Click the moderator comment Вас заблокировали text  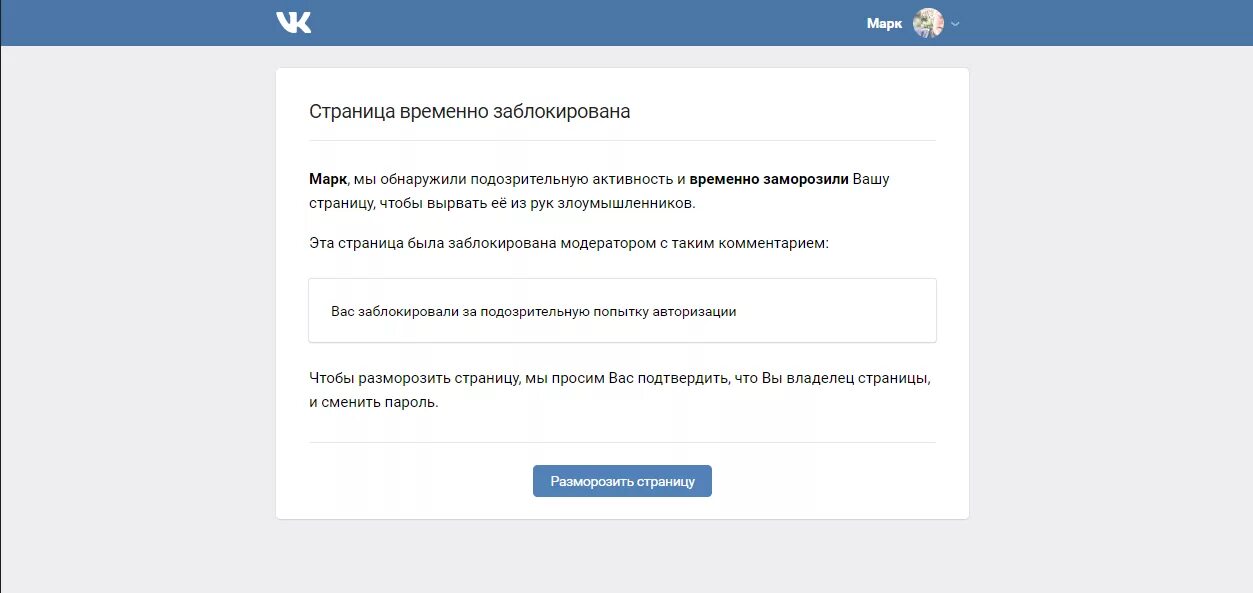pos(534,311)
